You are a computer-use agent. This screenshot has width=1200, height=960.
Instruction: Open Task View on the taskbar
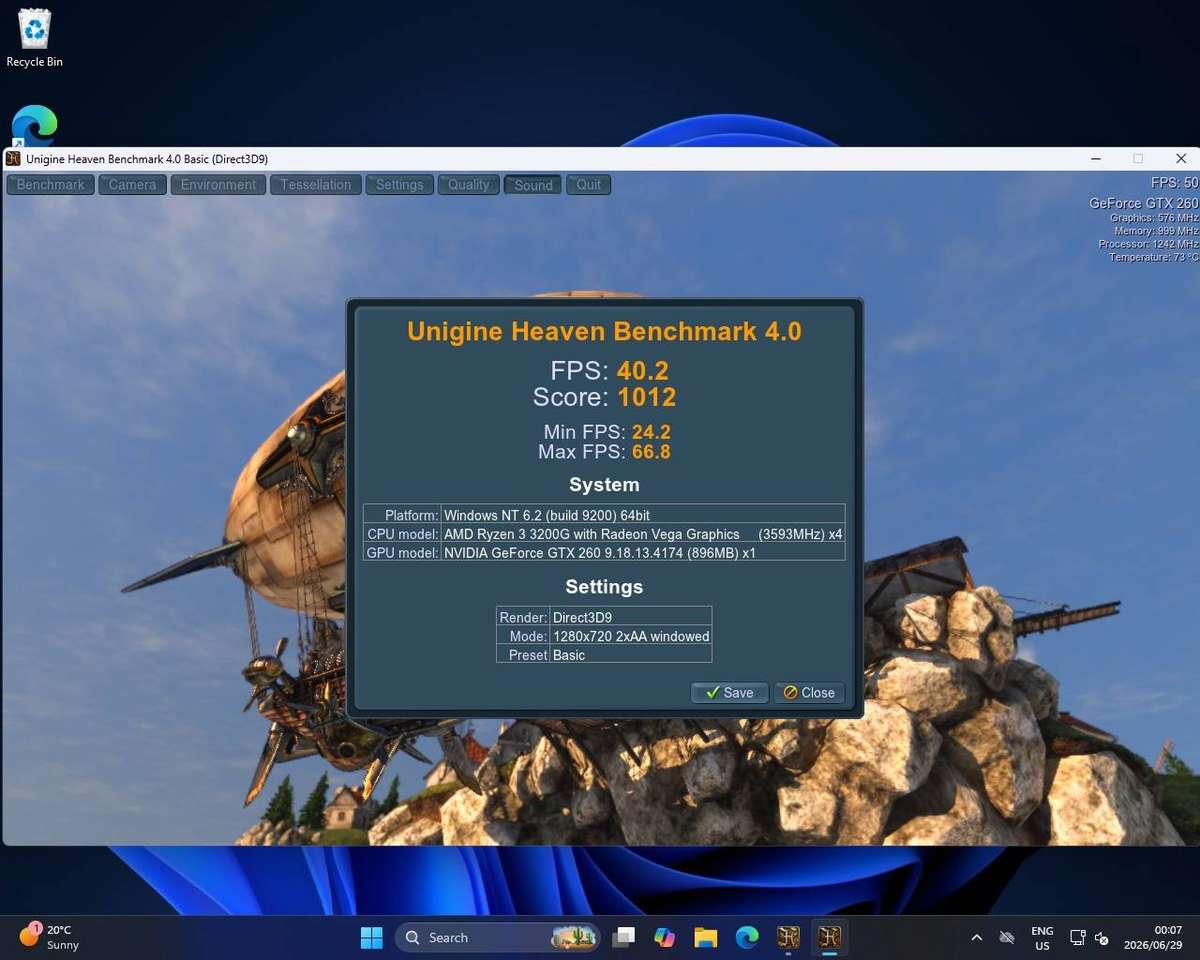click(624, 937)
